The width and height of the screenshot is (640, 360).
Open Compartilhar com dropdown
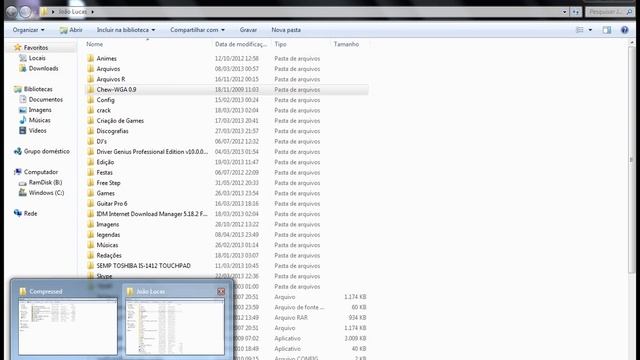197,30
